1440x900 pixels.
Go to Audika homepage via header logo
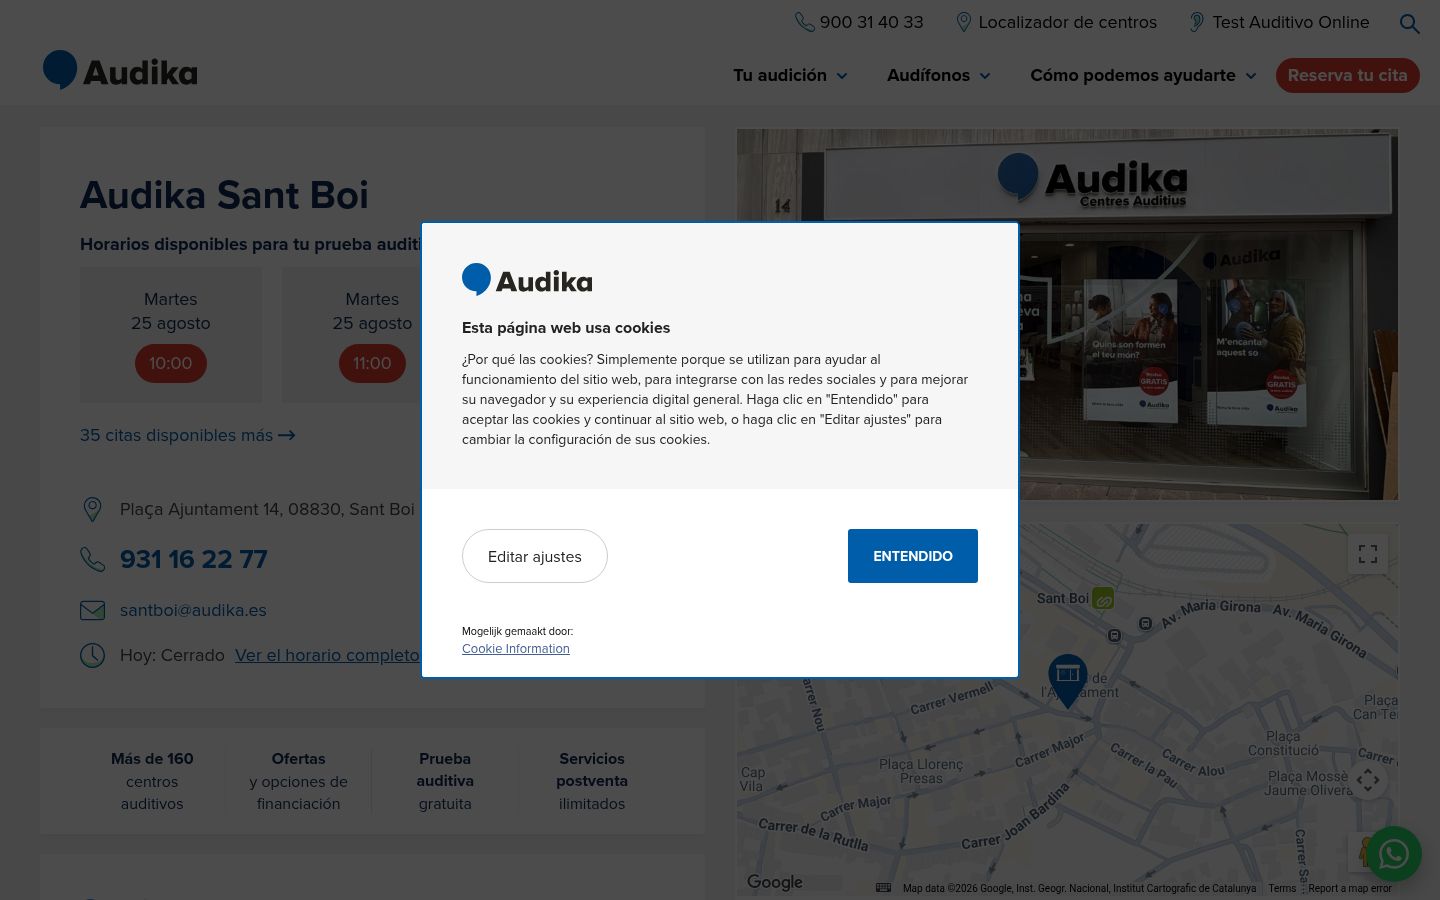[120, 71]
